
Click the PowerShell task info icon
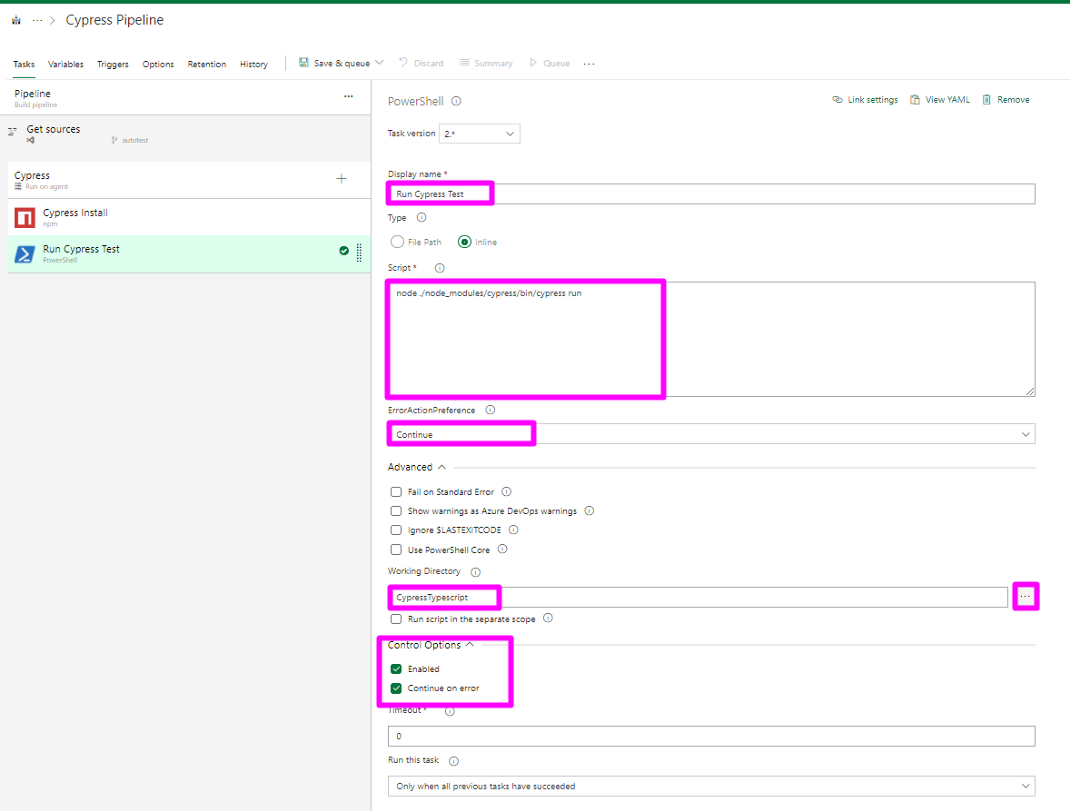tap(457, 101)
